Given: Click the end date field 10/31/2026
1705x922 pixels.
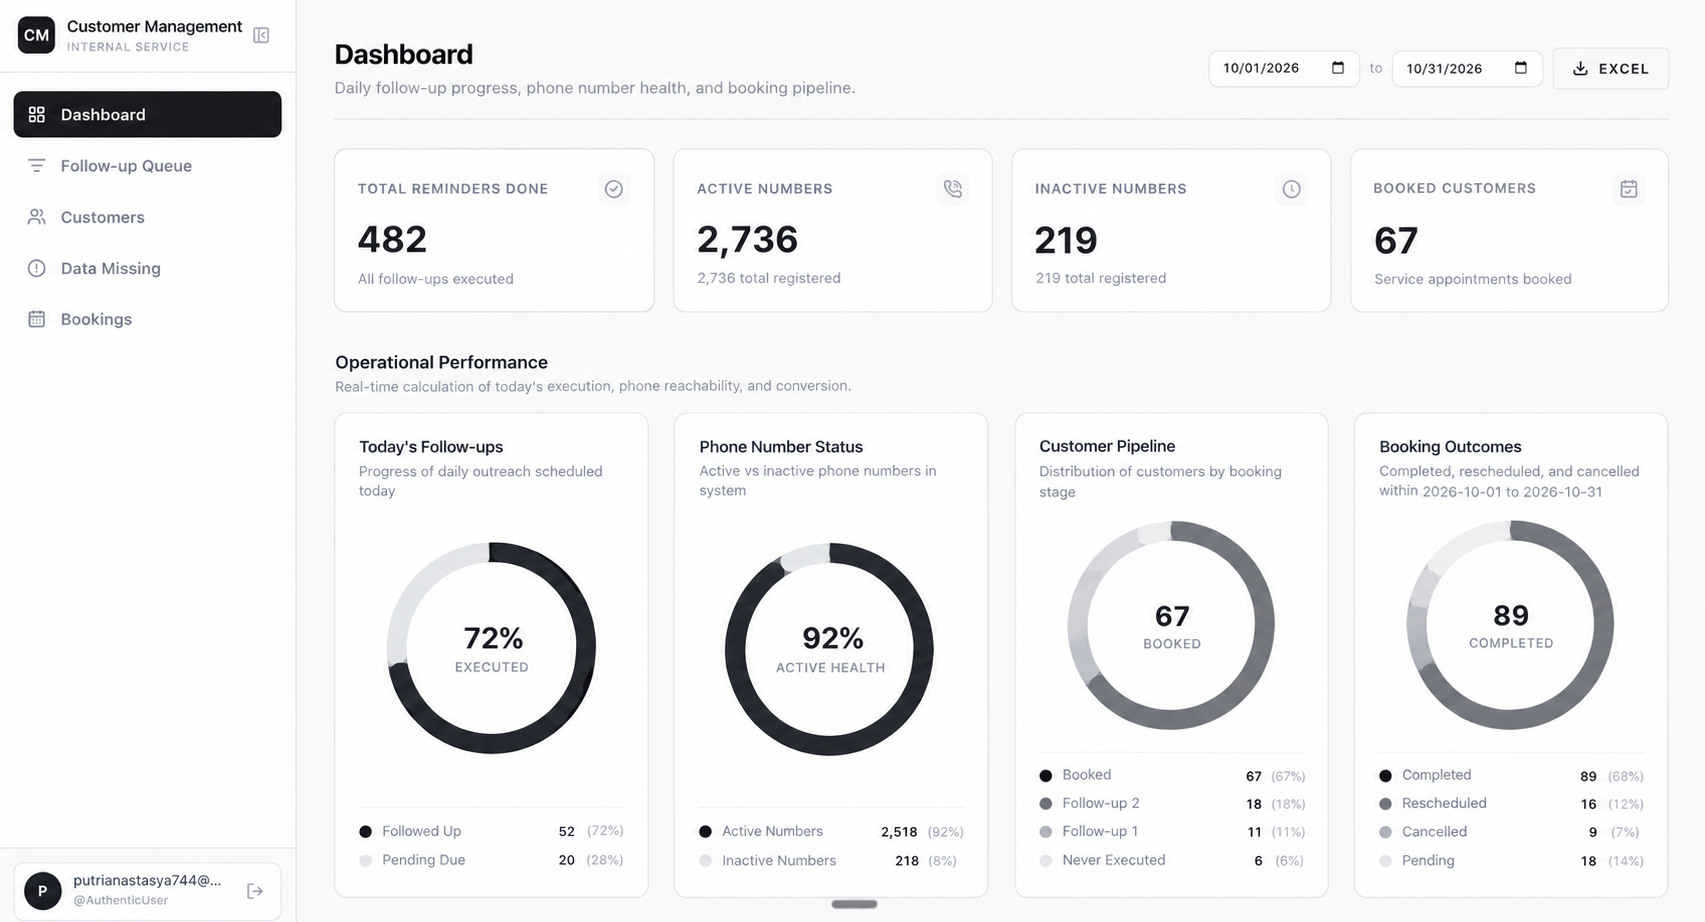Looking at the screenshot, I should tap(1467, 68).
